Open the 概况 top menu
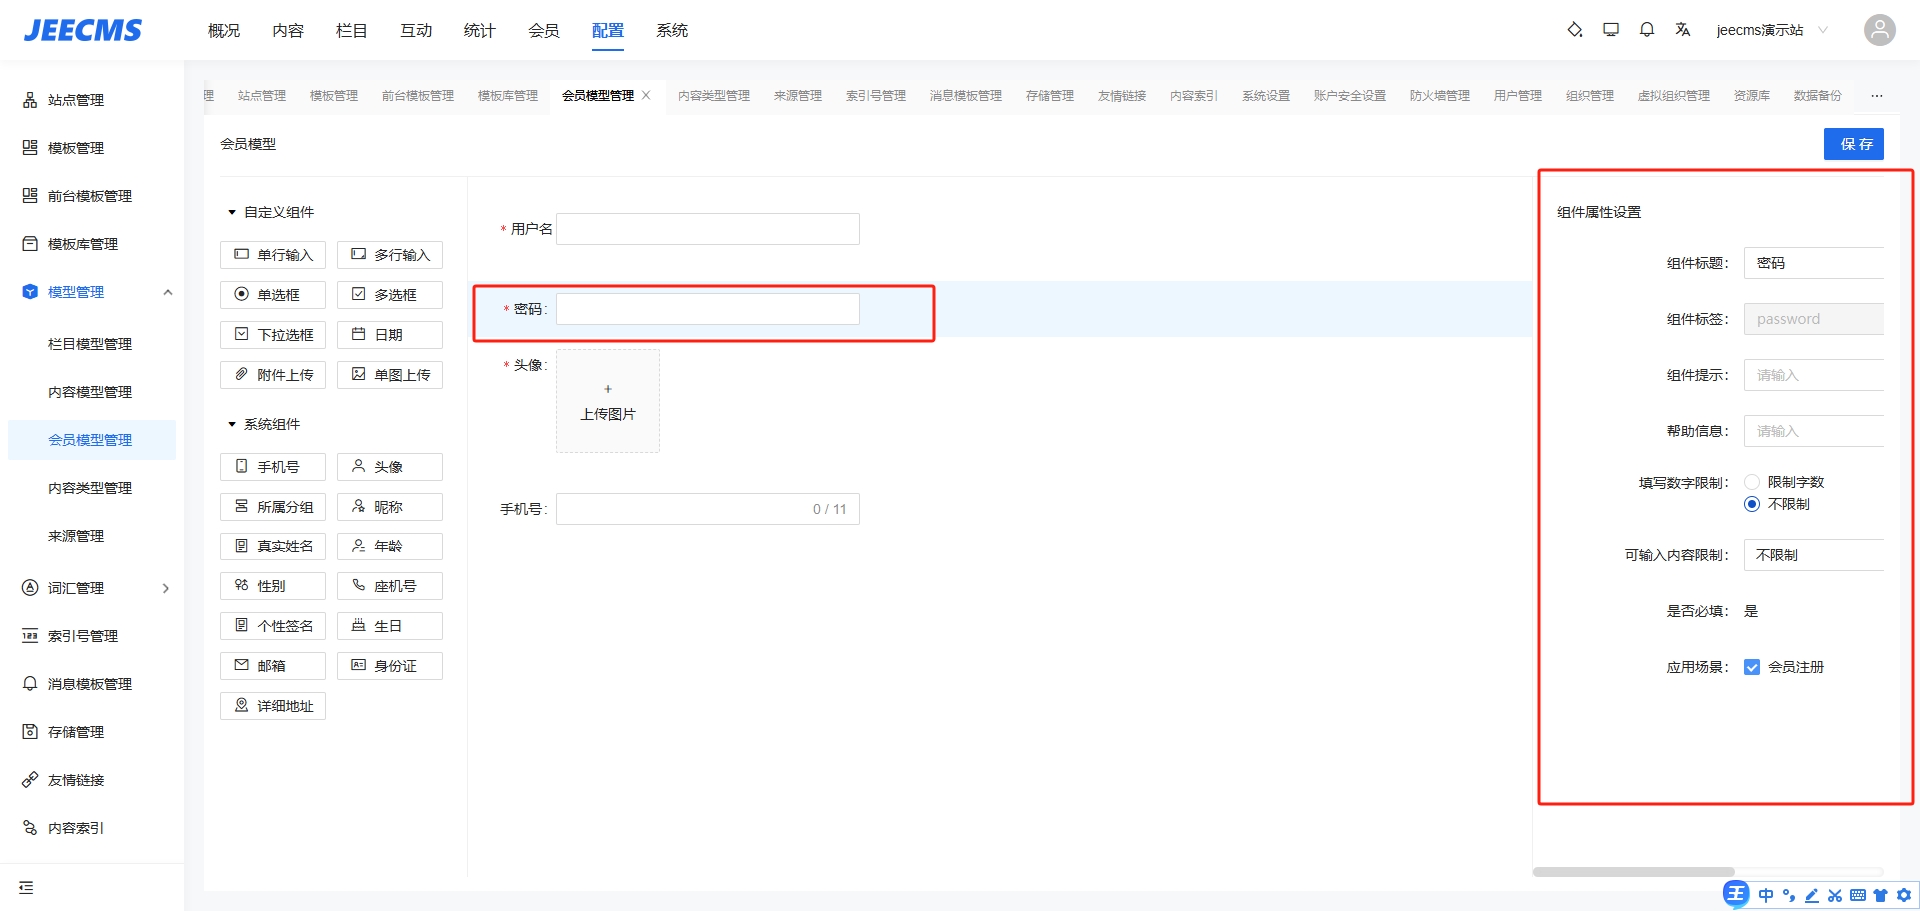This screenshot has height=911, width=1920. click(224, 30)
